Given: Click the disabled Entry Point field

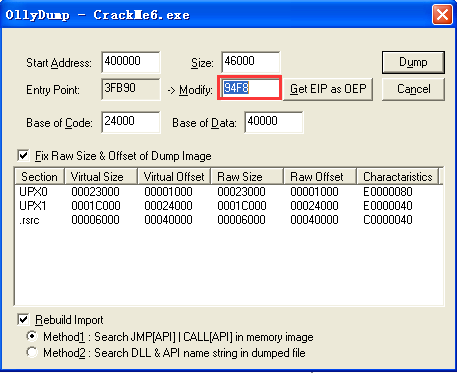Looking at the screenshot, I should pyautogui.click(x=131, y=89).
